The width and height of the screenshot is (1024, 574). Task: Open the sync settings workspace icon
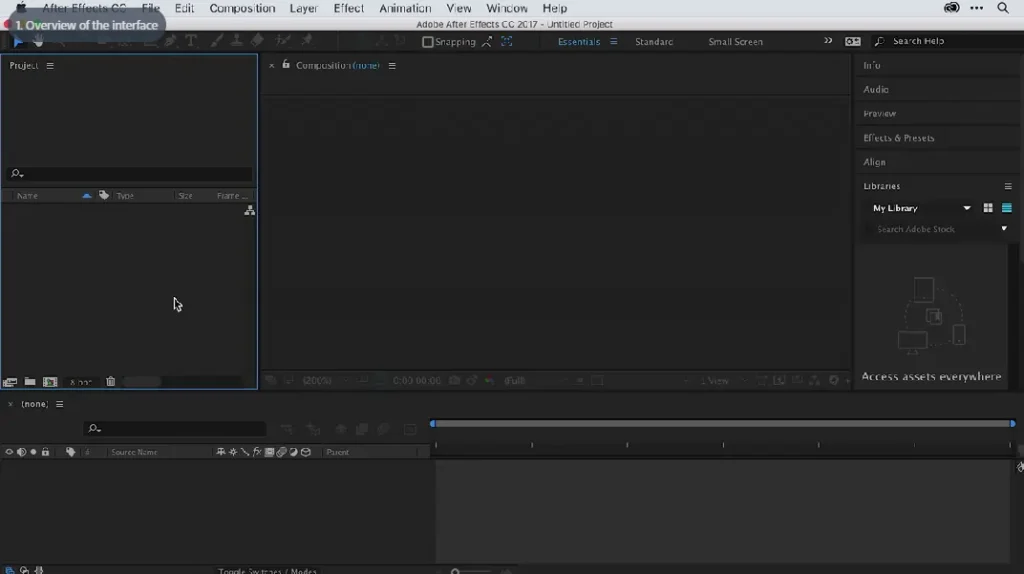point(853,41)
